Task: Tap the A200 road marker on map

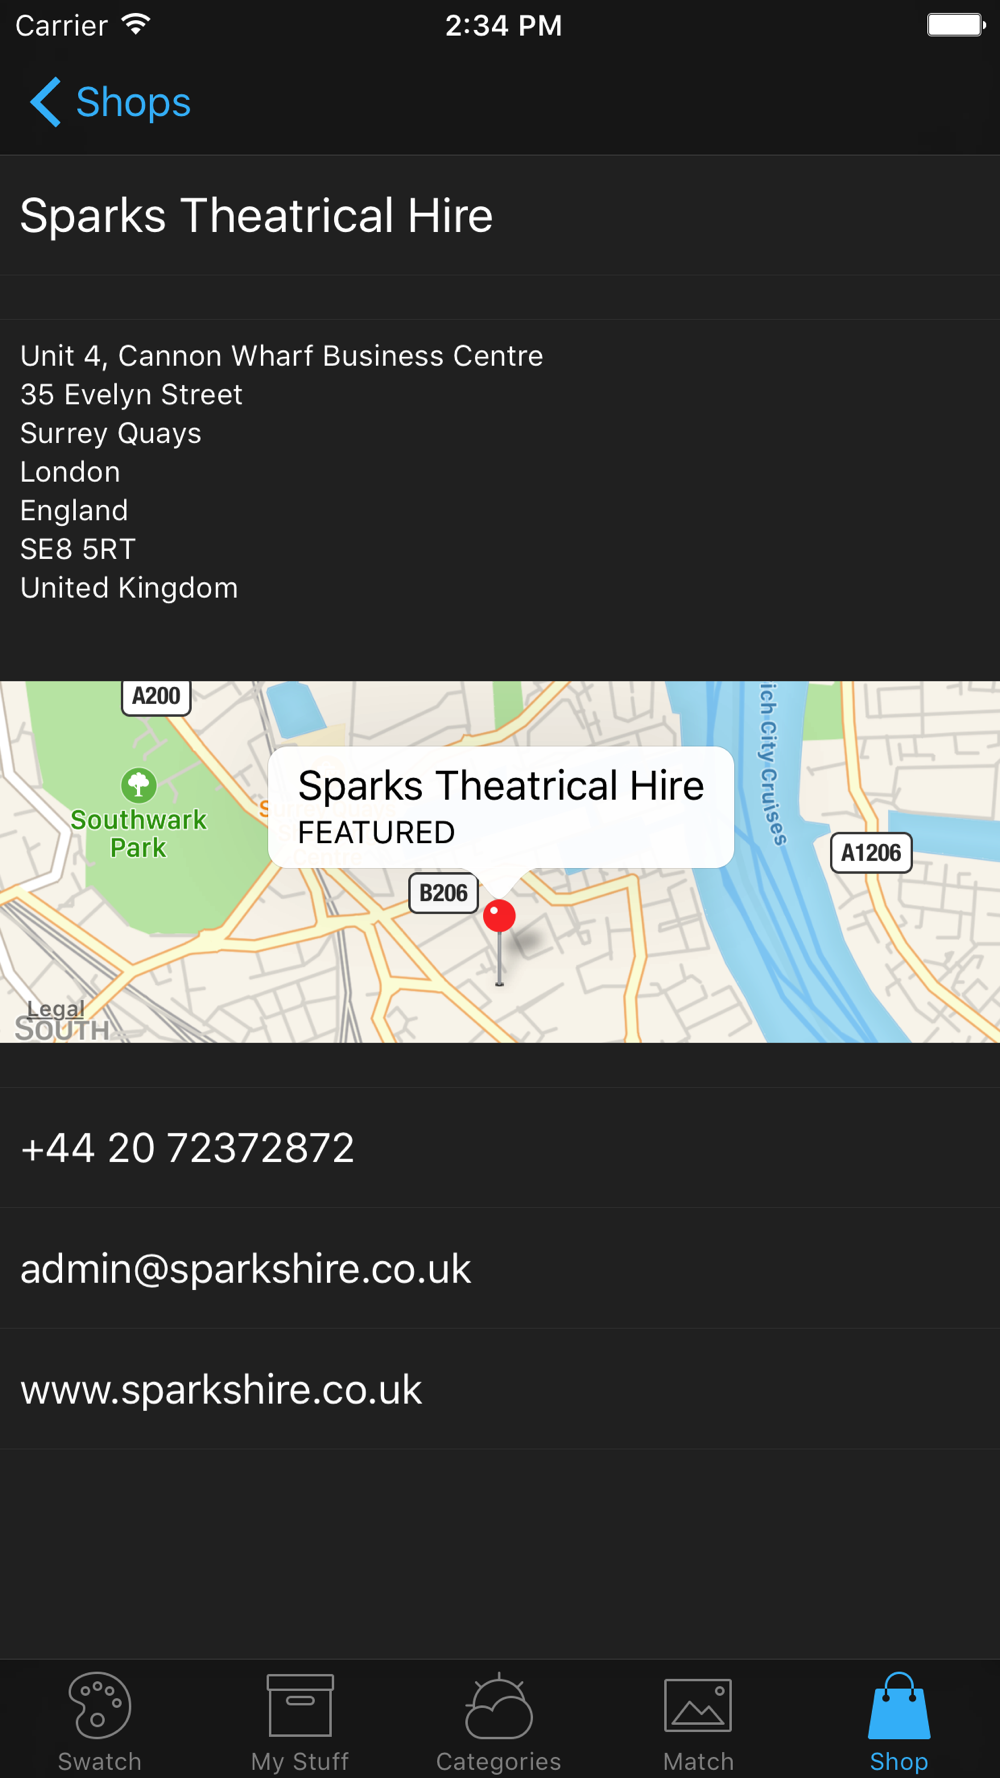Action: [x=156, y=696]
